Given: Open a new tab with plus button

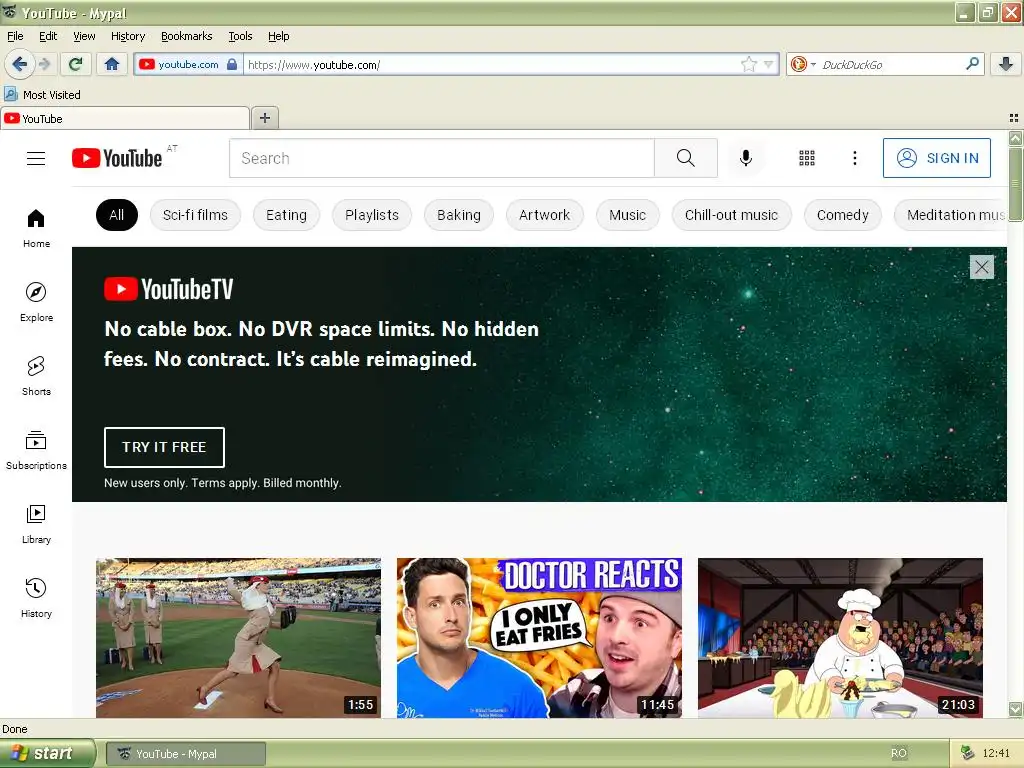Looking at the screenshot, I should click(264, 118).
